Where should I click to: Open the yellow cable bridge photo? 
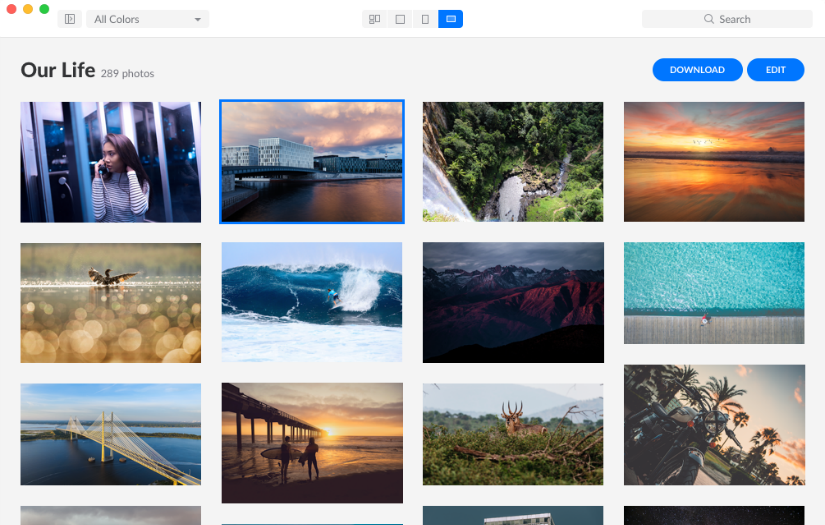pyautogui.click(x=110, y=434)
